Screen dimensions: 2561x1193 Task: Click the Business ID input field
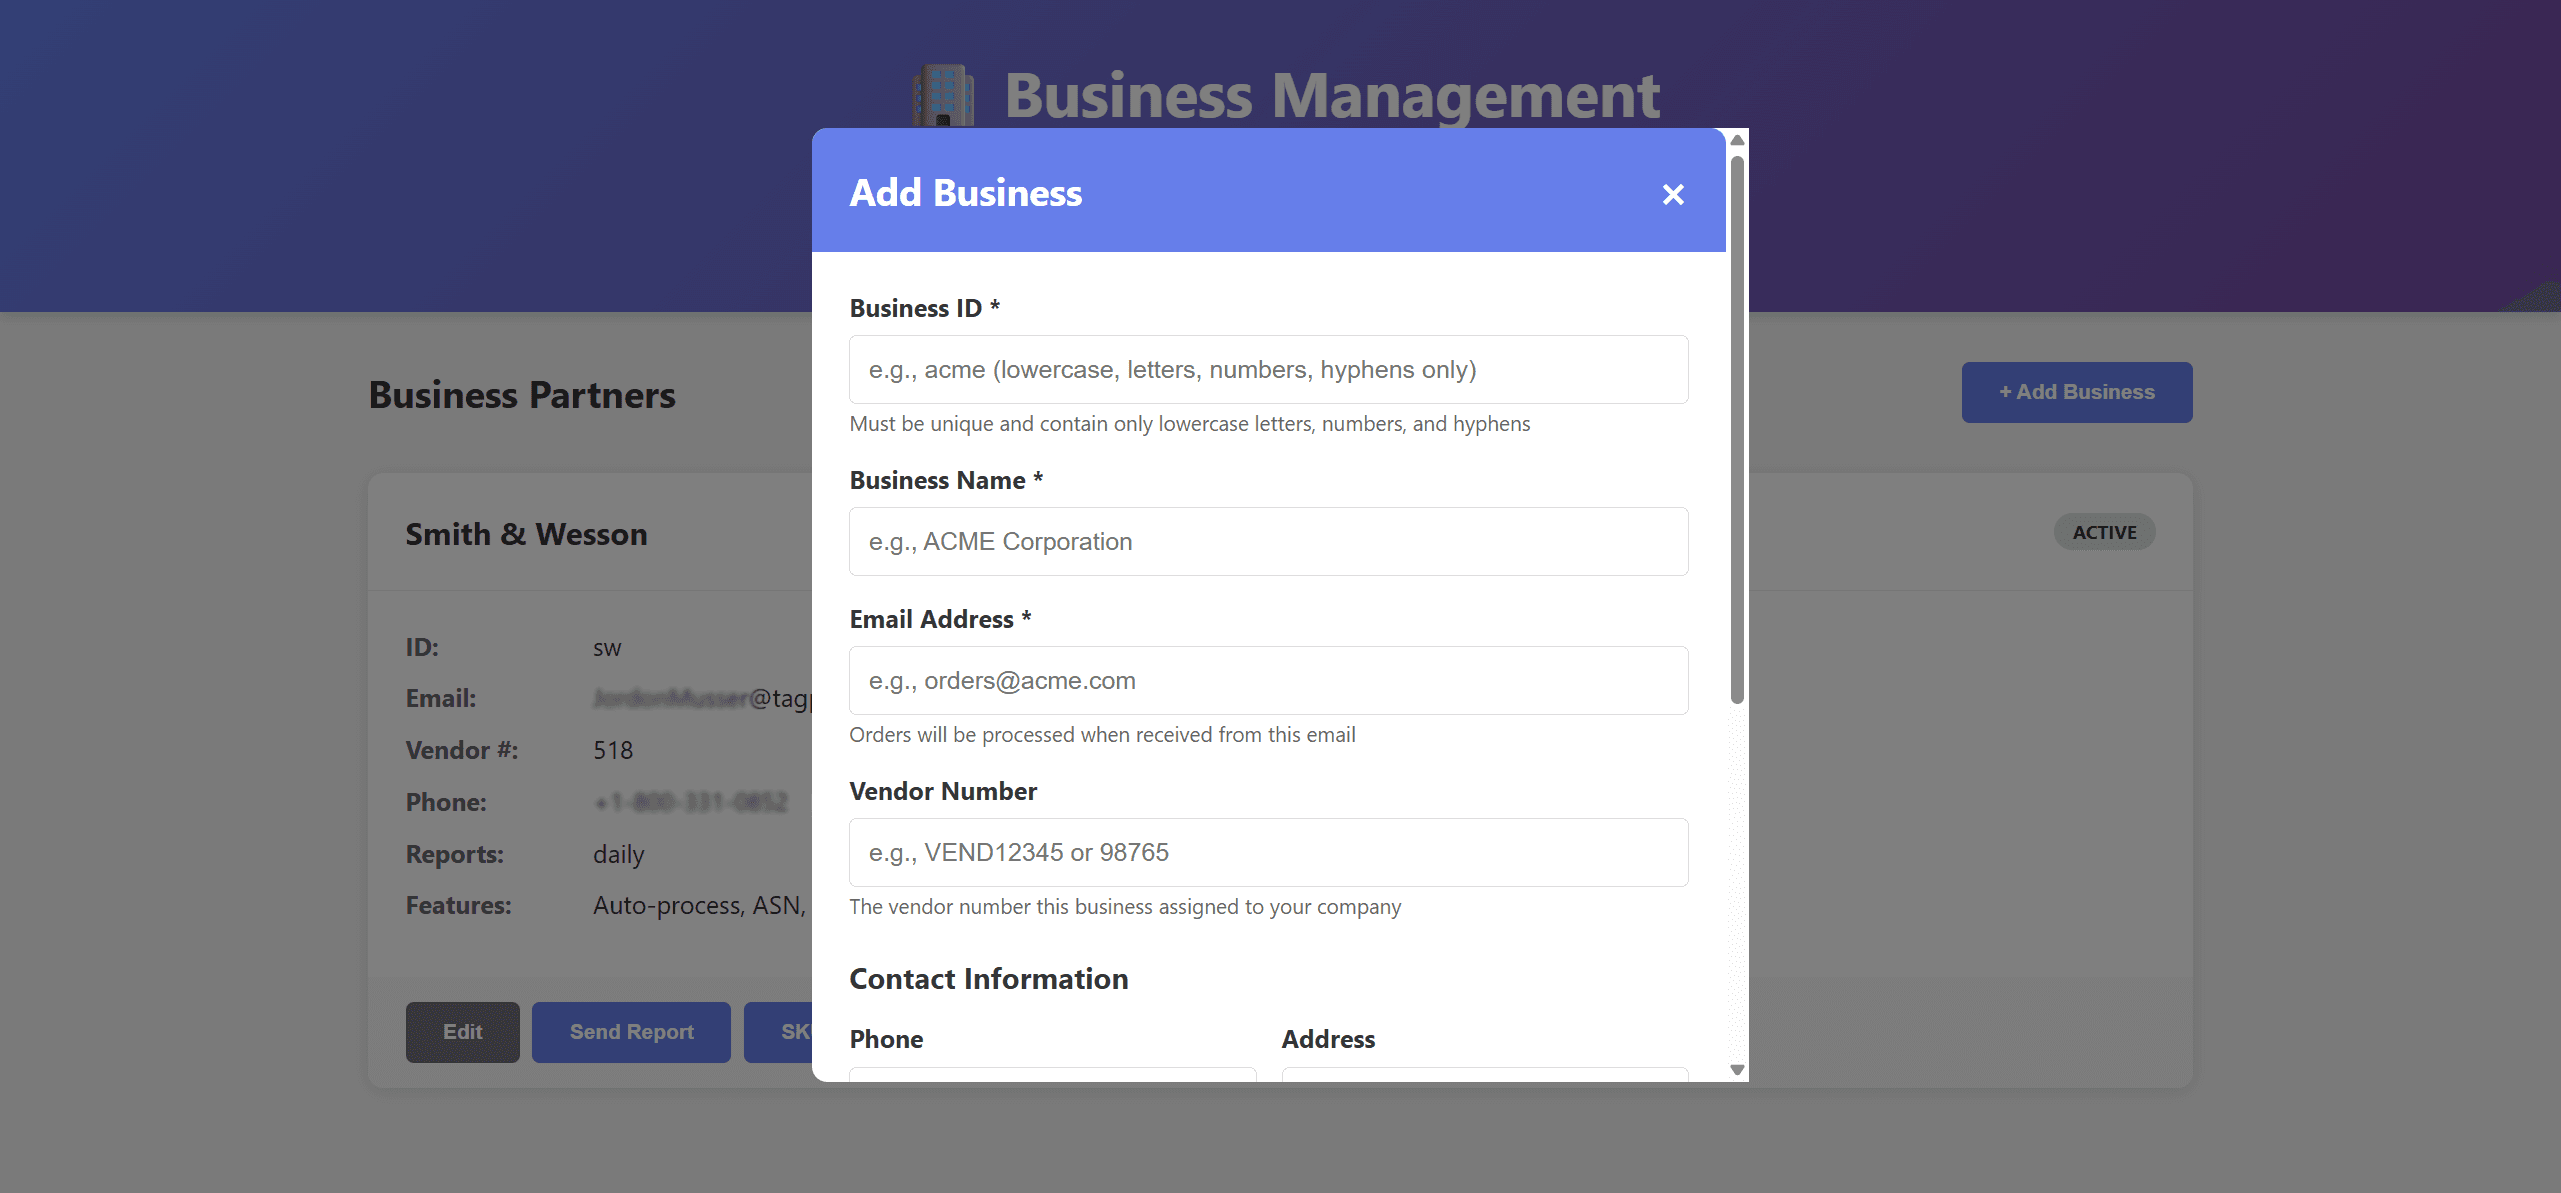(x=1268, y=370)
